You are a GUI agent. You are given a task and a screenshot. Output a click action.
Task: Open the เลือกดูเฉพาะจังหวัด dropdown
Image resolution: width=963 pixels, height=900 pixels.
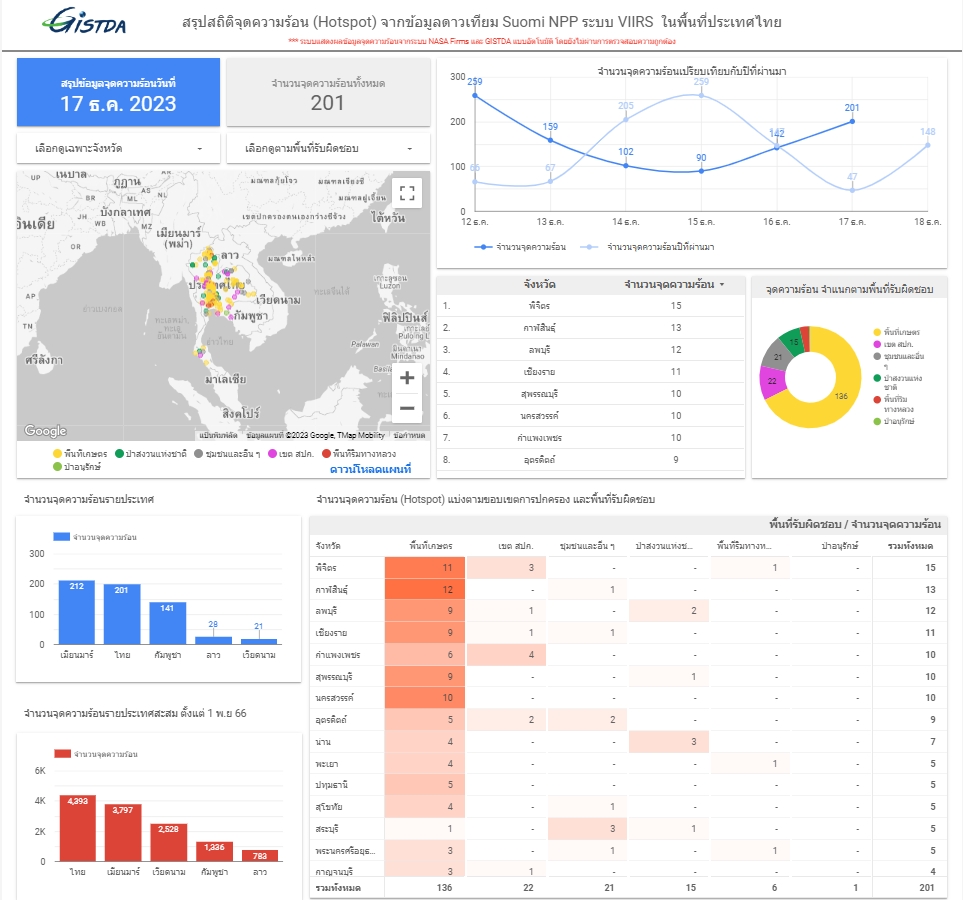point(118,149)
